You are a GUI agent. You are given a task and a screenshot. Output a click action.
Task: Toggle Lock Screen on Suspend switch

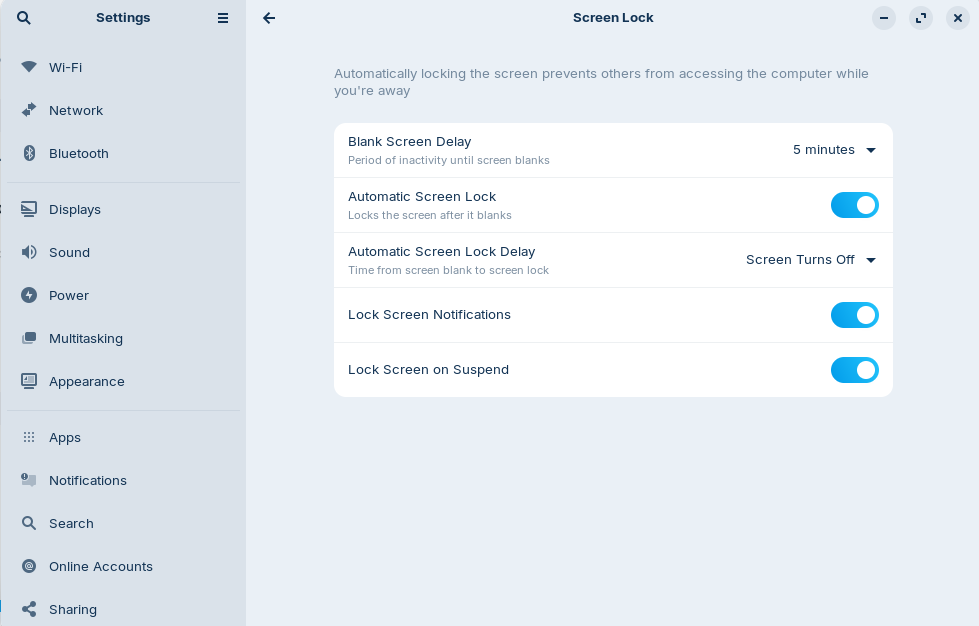click(x=854, y=370)
